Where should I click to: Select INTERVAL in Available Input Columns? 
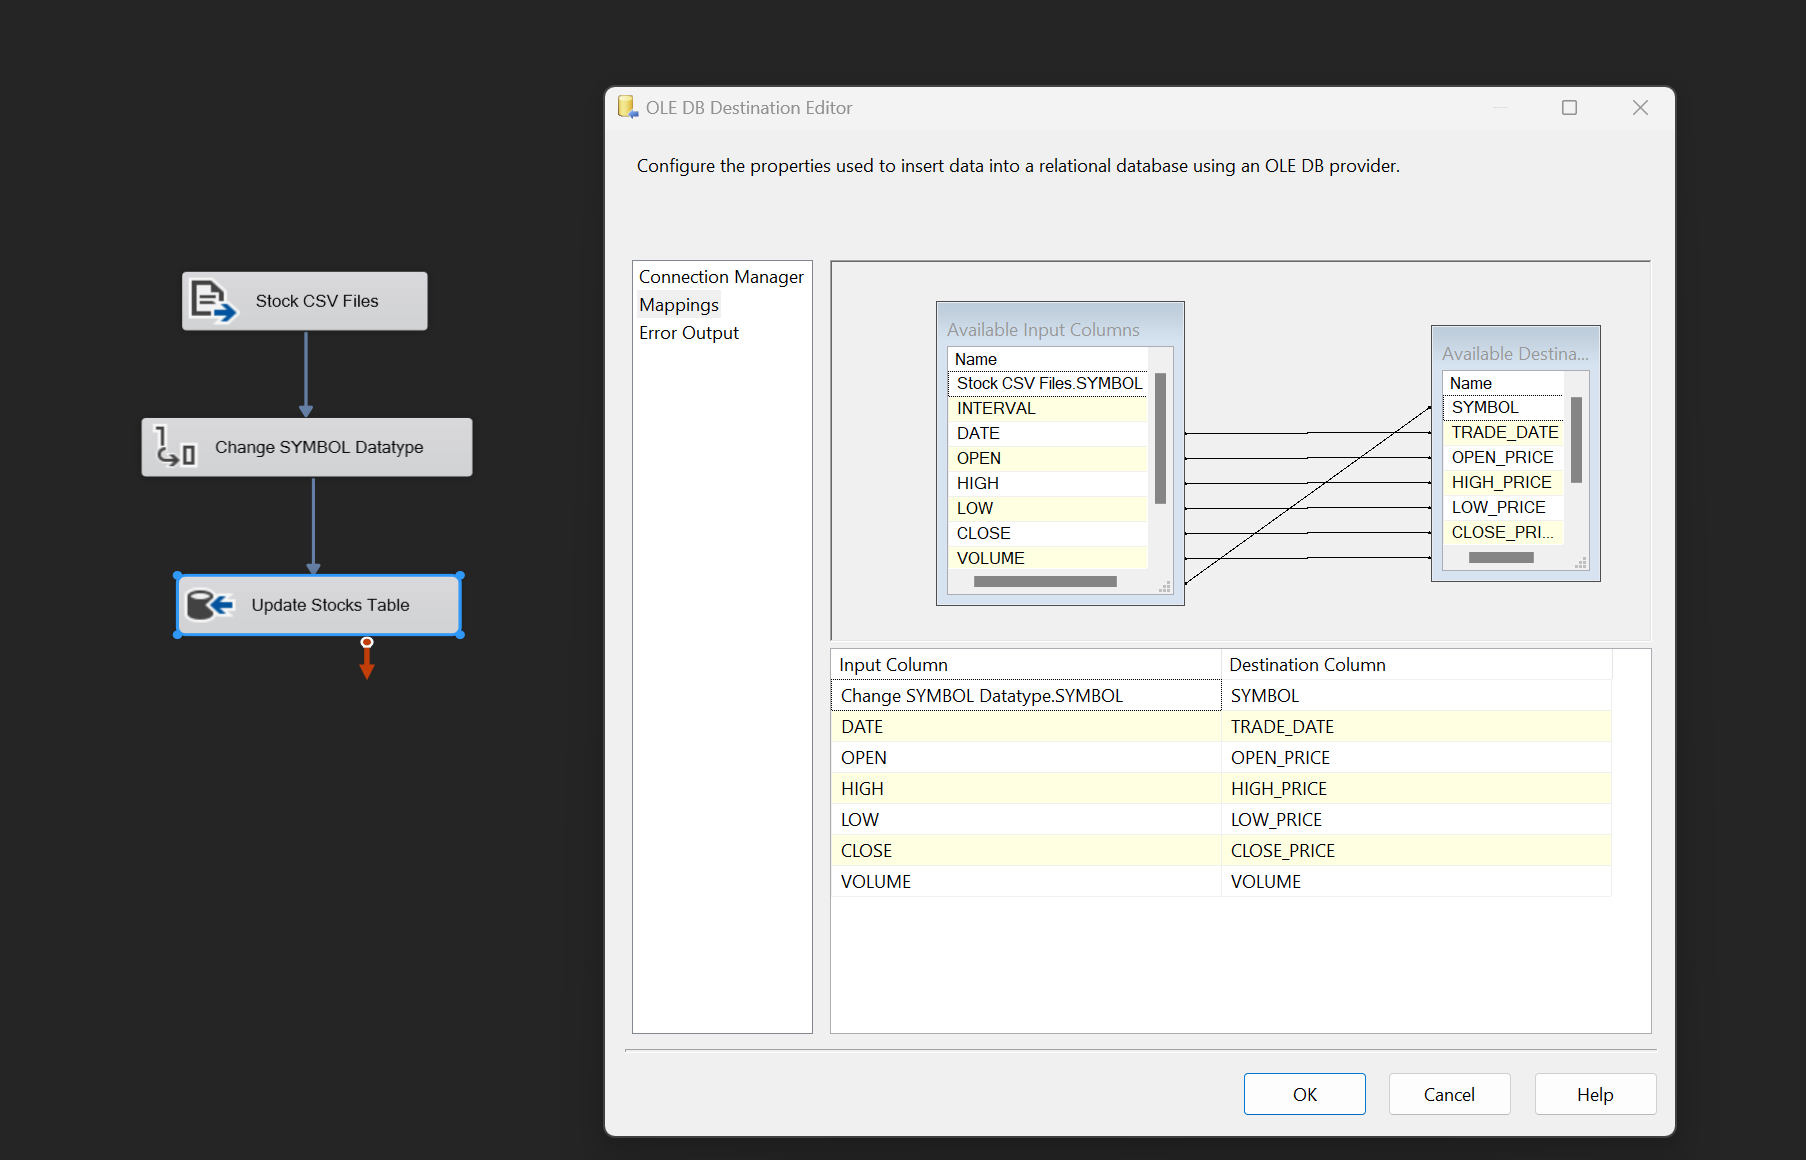(x=996, y=408)
